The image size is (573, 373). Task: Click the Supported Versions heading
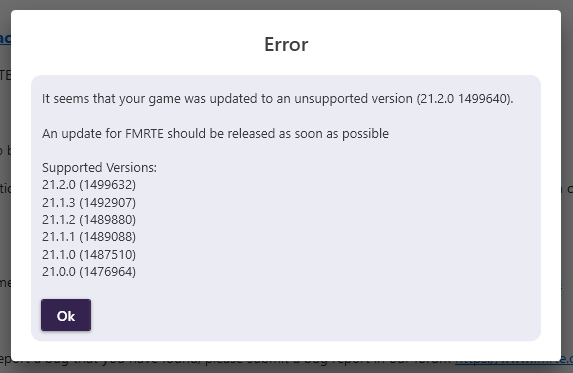coord(99,168)
